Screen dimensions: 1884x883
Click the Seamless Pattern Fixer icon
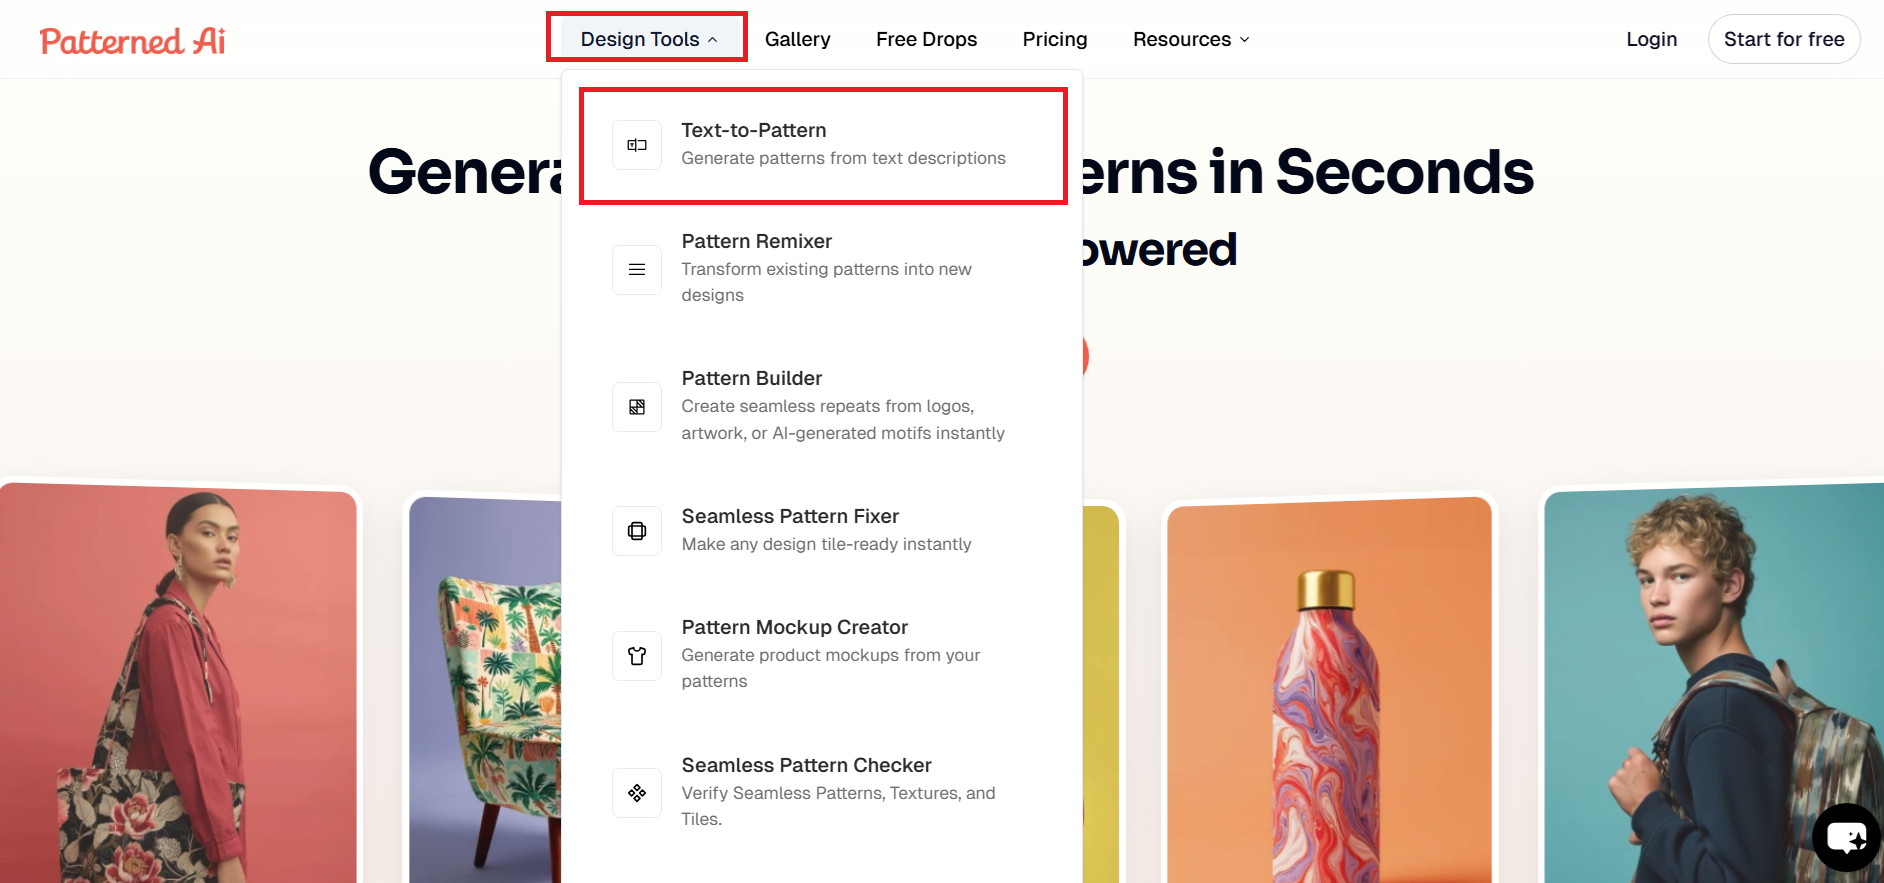pyautogui.click(x=637, y=531)
